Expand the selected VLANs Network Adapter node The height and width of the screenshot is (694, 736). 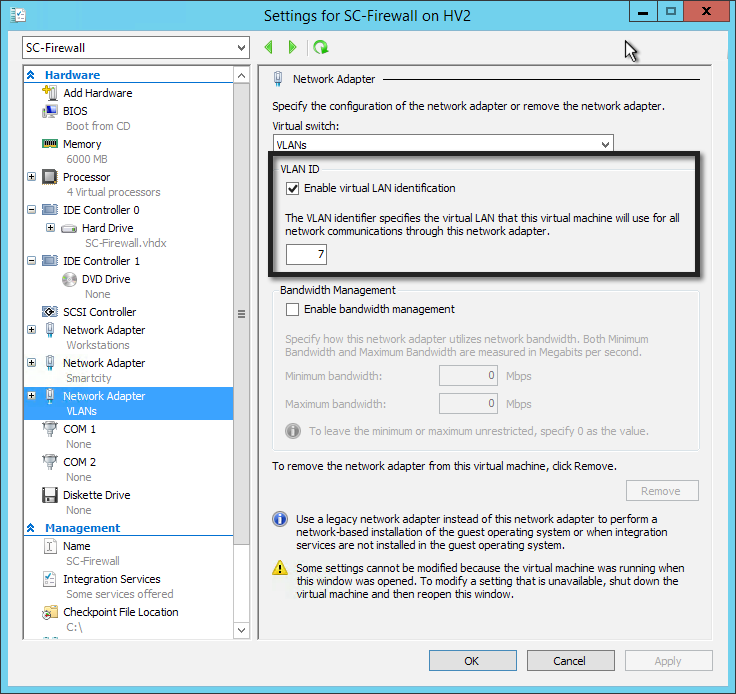31,396
